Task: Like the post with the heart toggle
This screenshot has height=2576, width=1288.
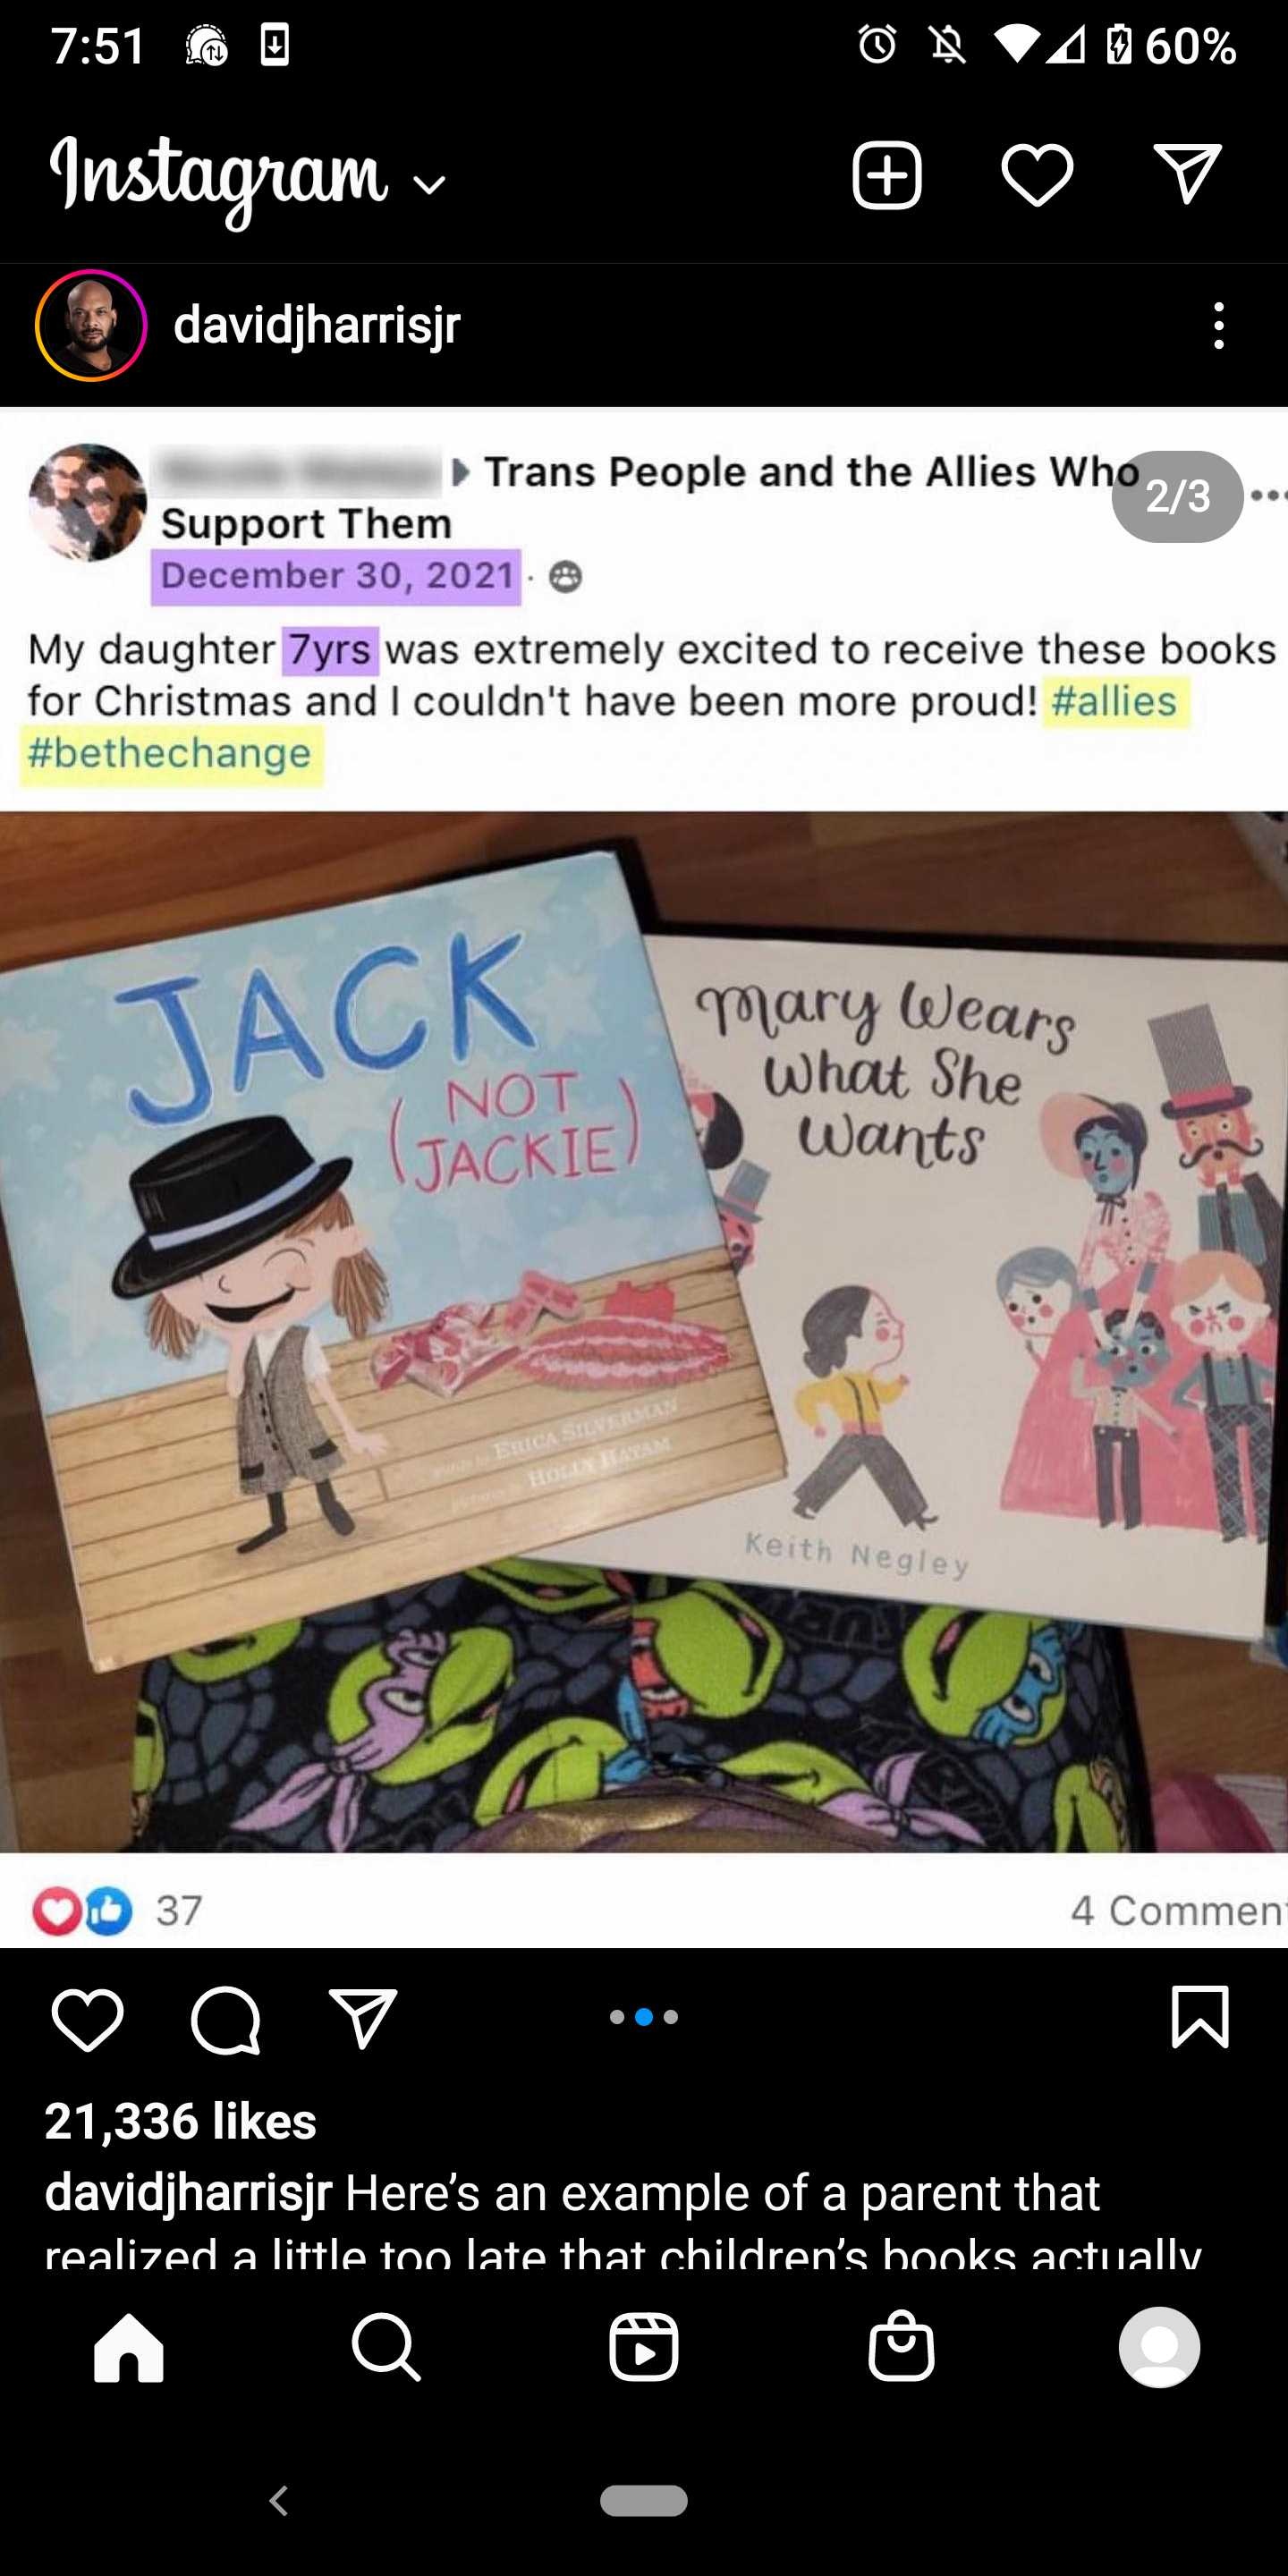Action: coord(87,2019)
